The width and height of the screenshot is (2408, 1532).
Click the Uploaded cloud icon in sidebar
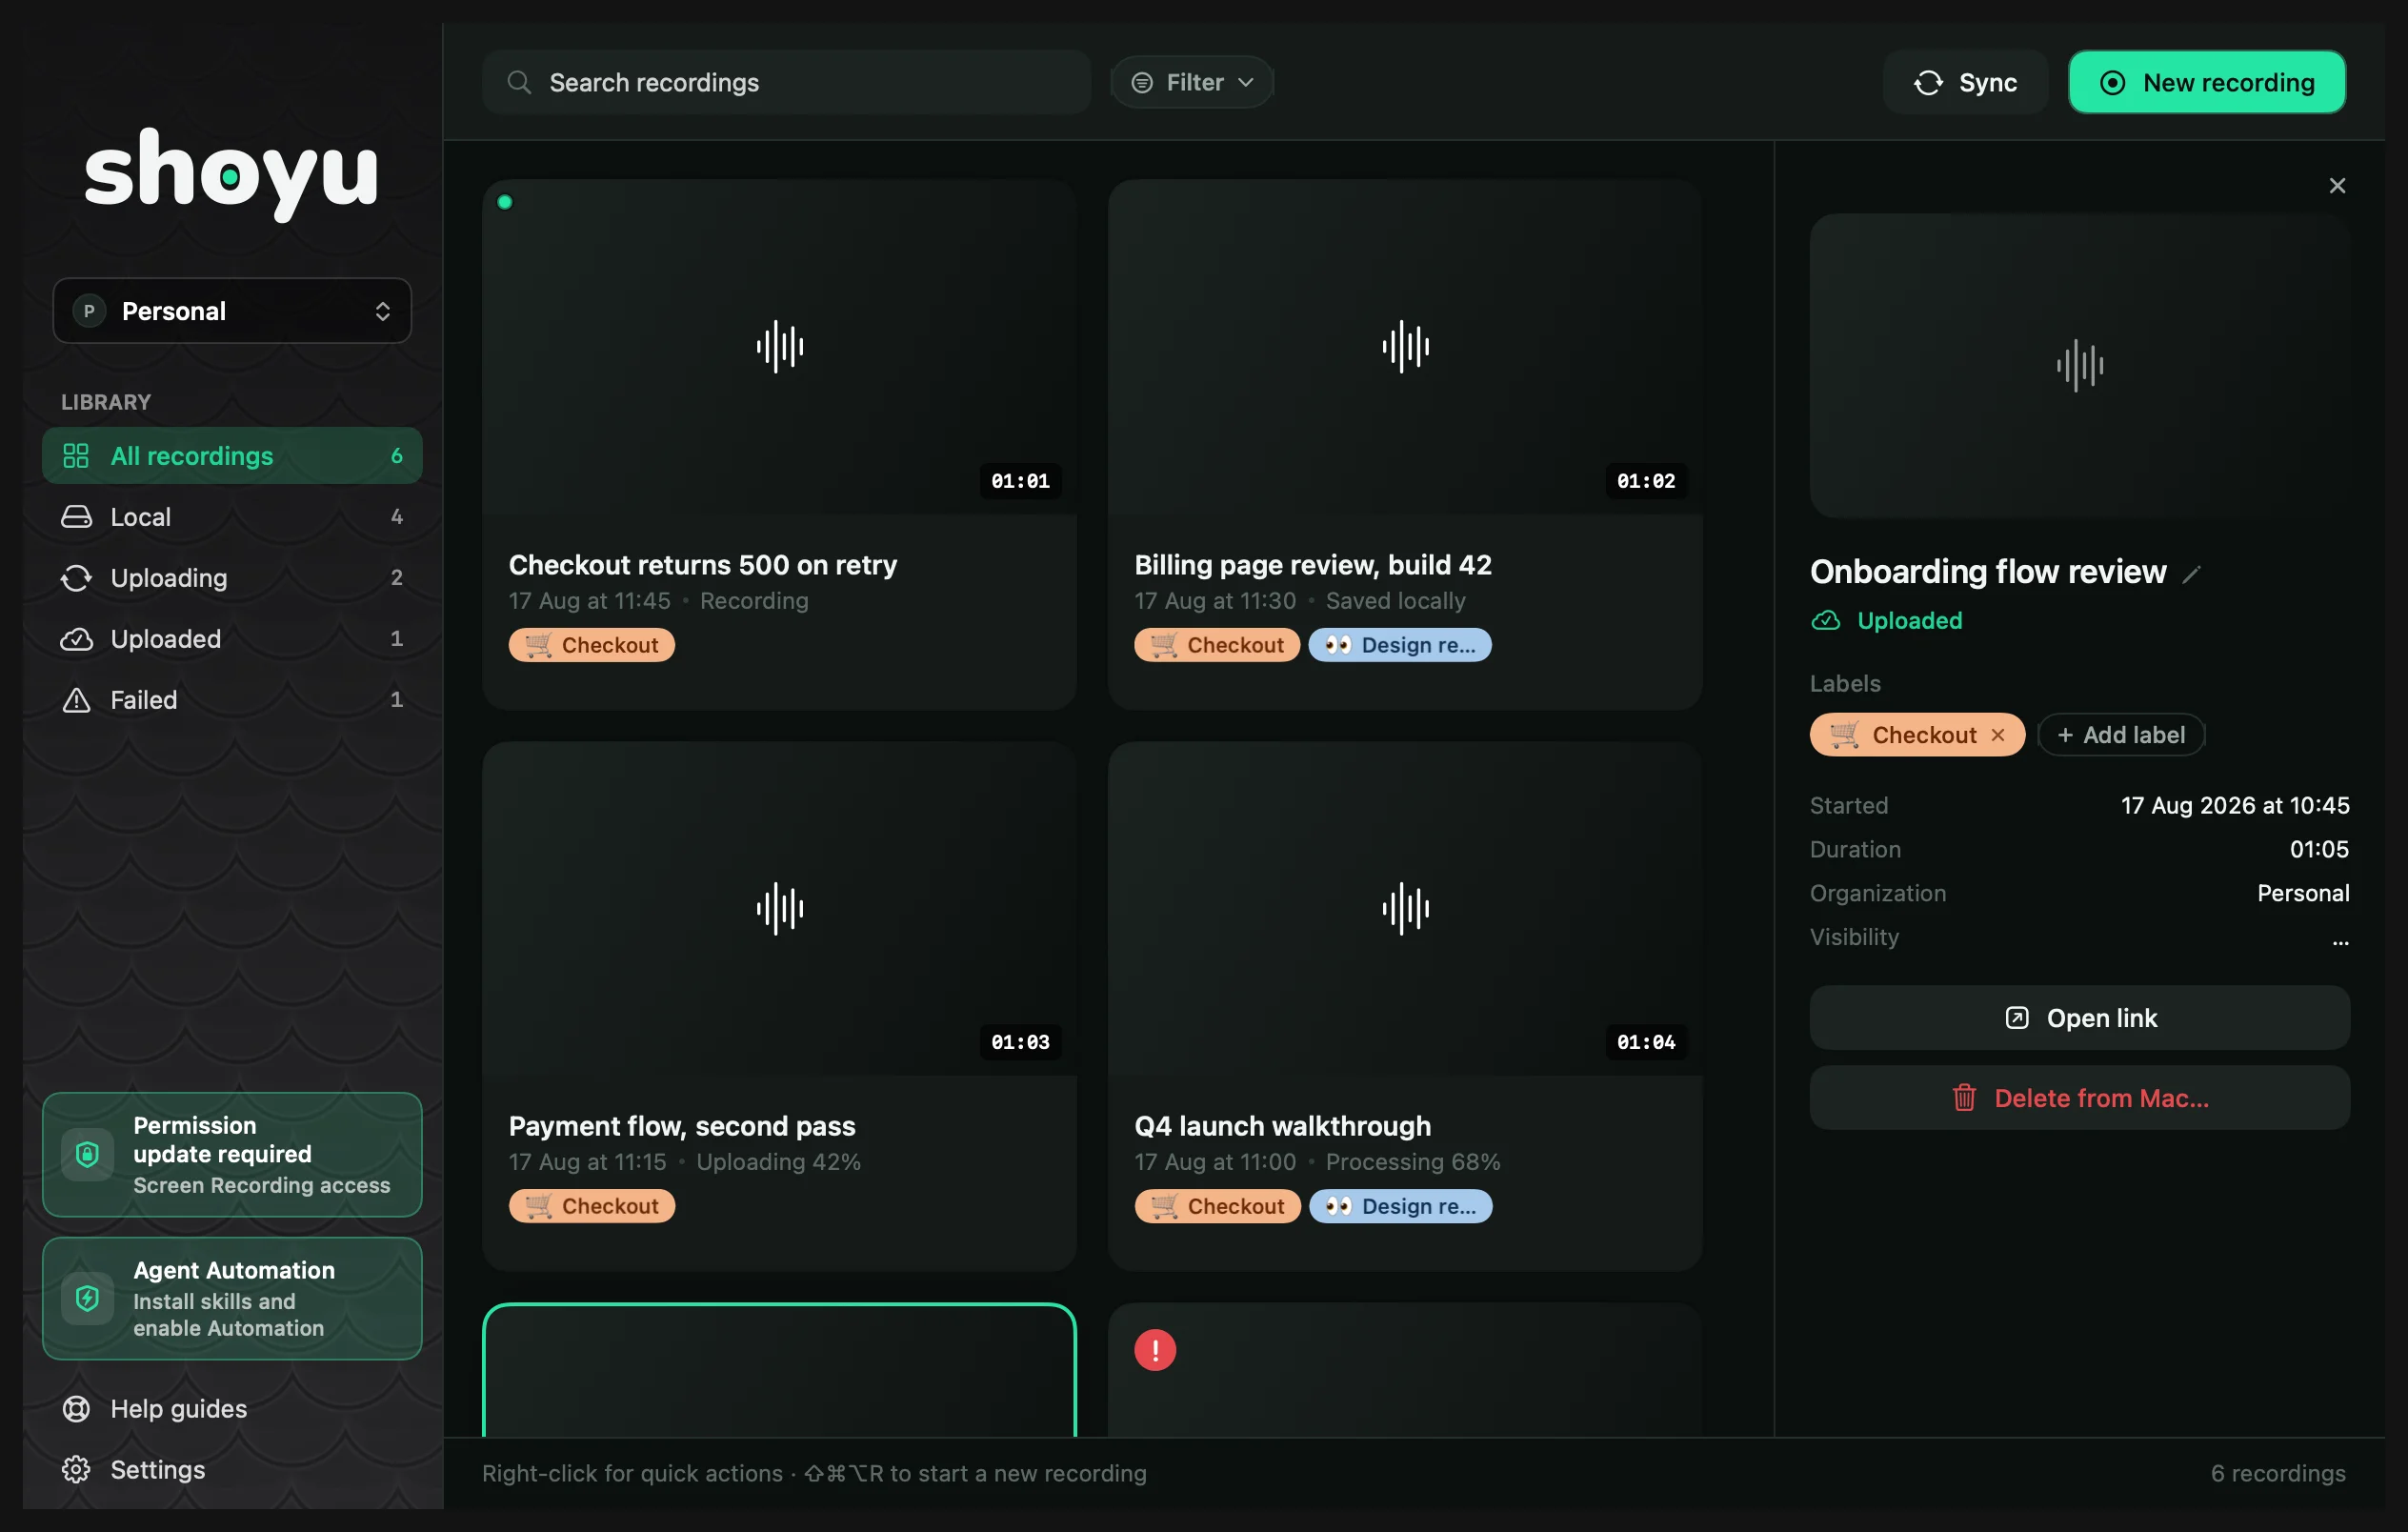pyautogui.click(x=76, y=639)
